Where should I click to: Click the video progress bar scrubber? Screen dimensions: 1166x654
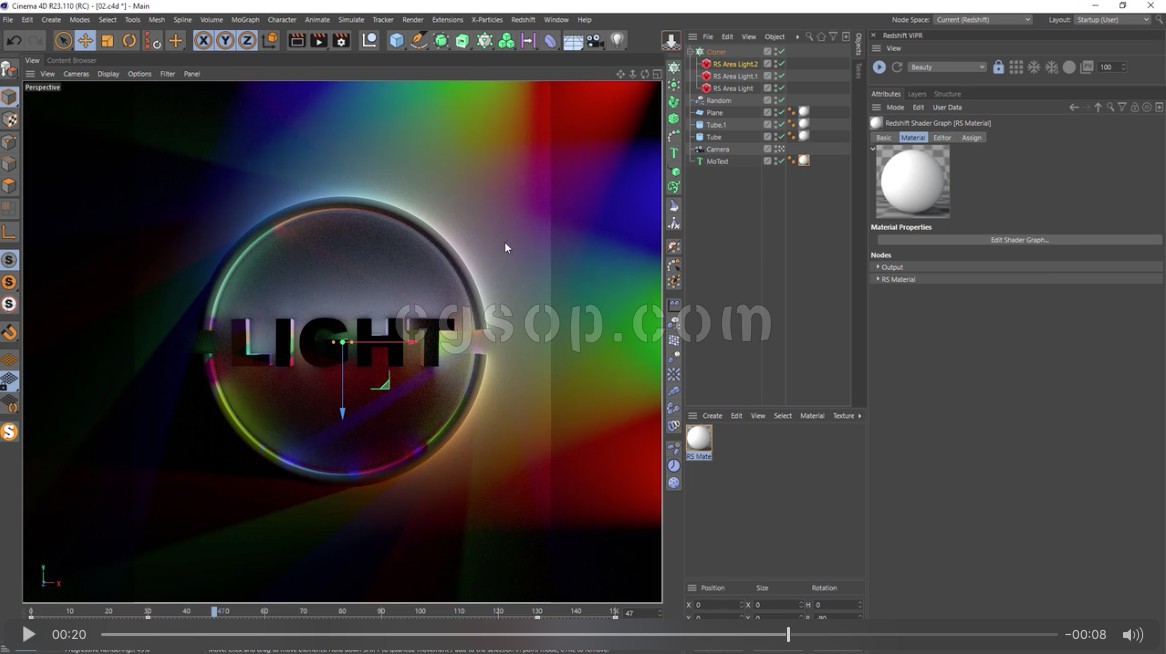[x=788, y=634]
